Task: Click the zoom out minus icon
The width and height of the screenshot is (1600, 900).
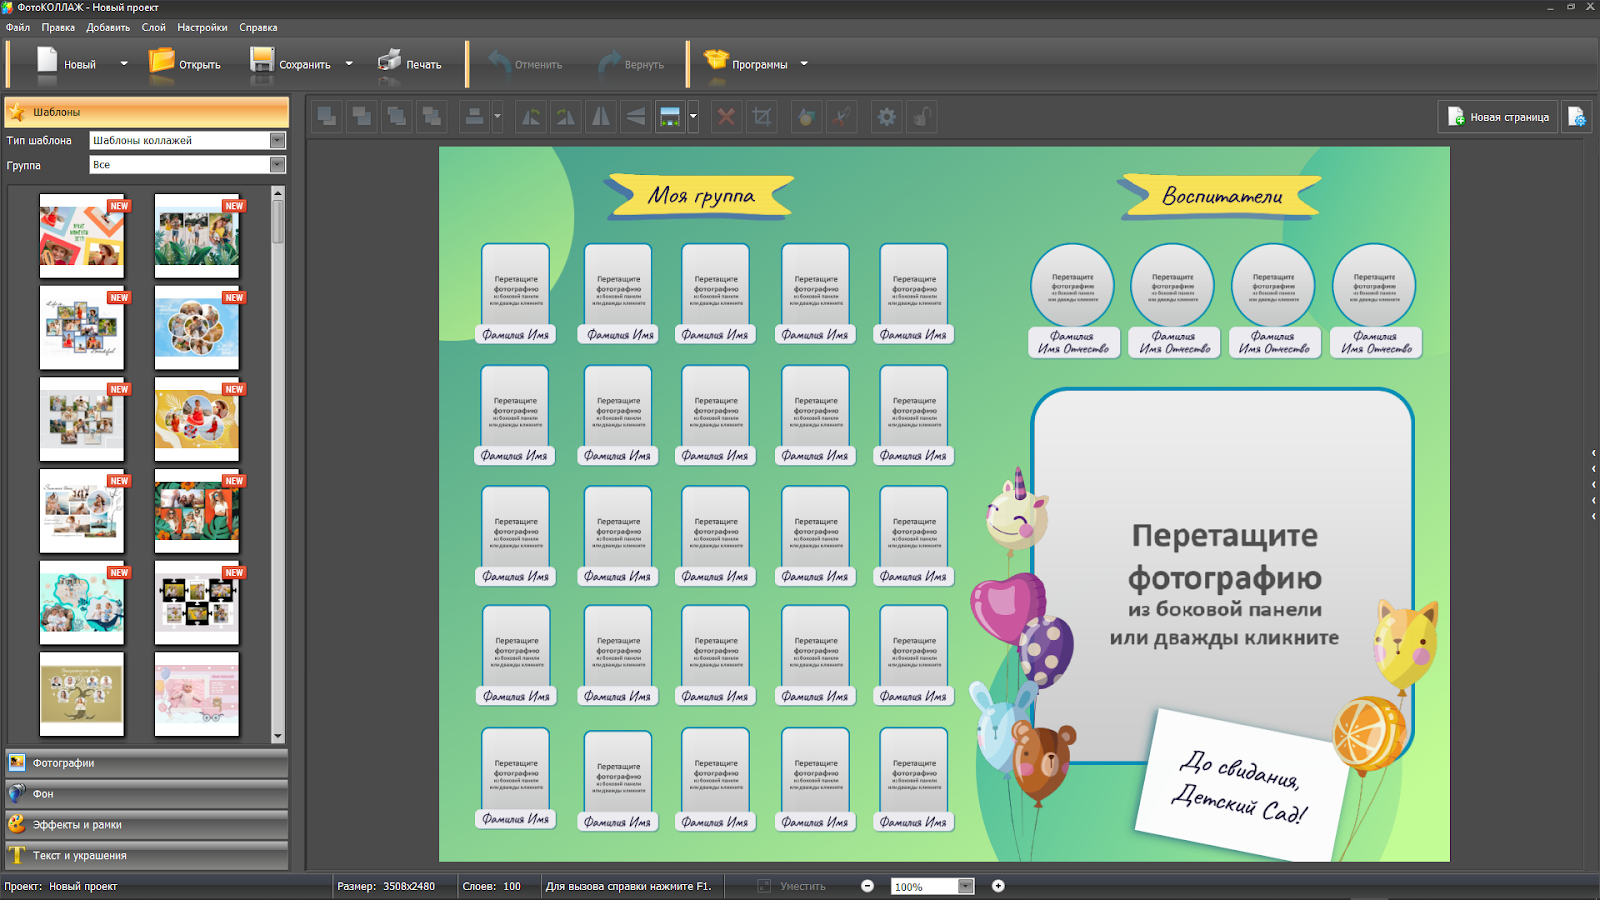Action: 867,886
